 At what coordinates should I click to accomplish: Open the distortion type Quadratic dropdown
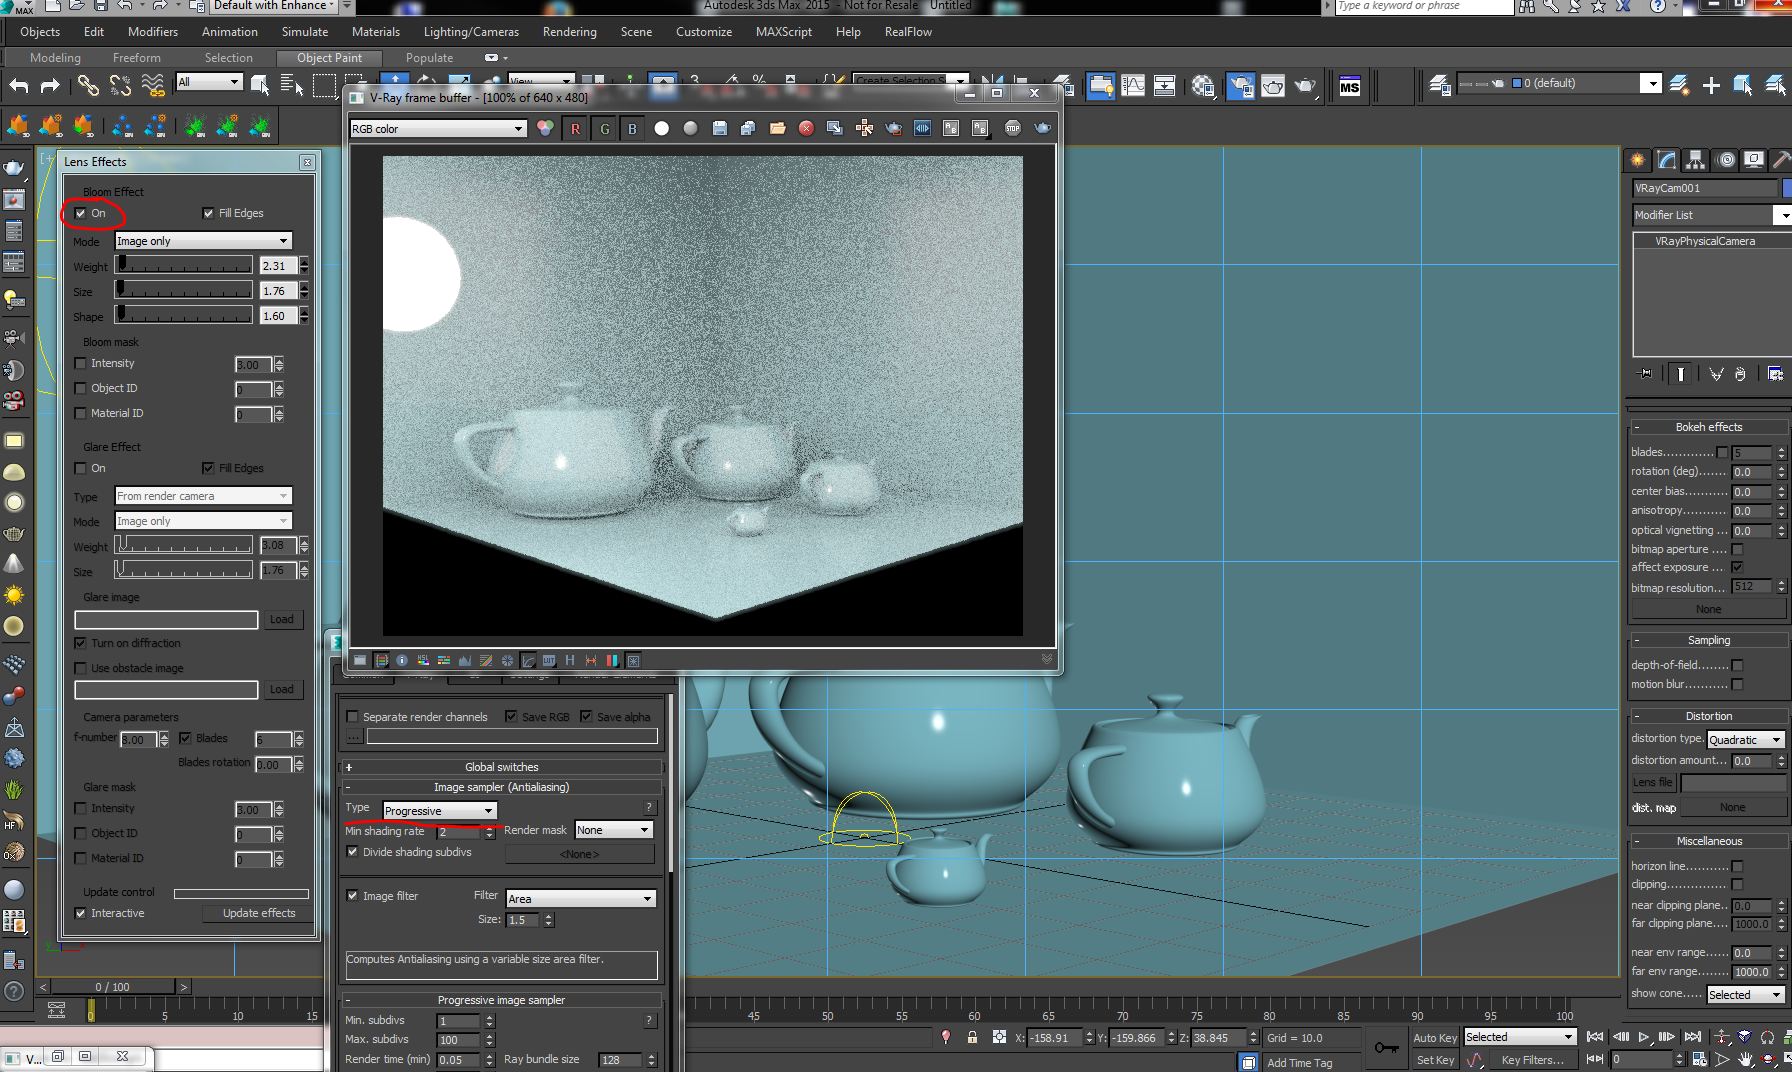point(1746,740)
